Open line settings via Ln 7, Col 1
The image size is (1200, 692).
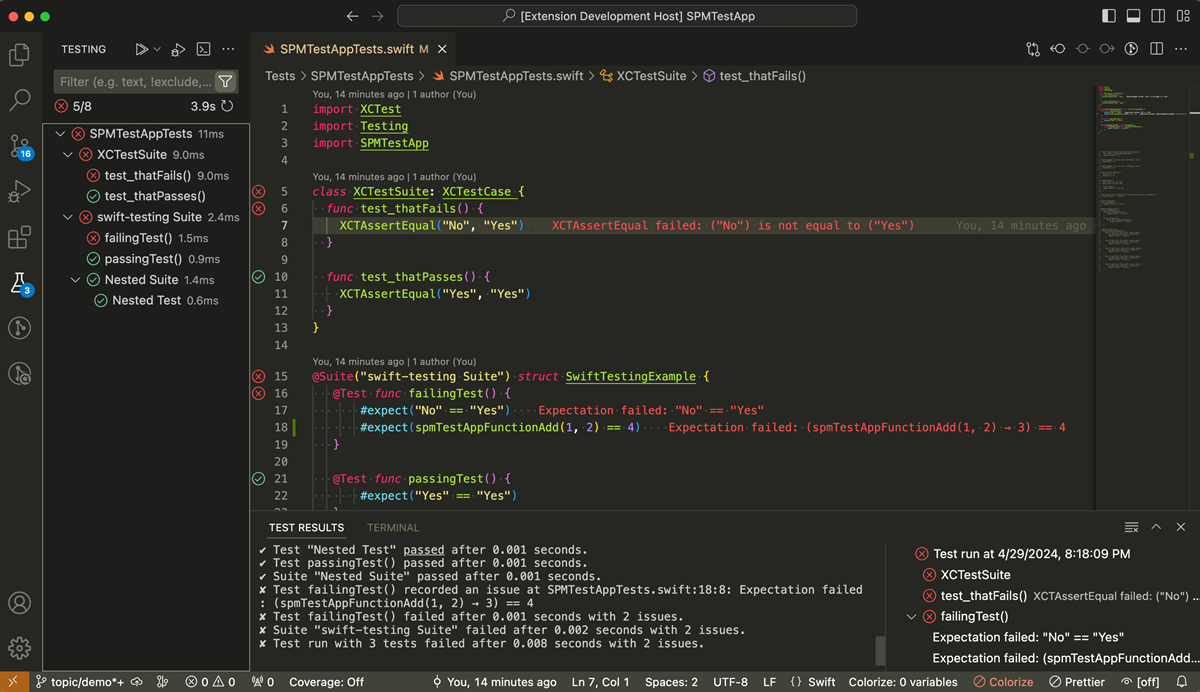coord(600,681)
